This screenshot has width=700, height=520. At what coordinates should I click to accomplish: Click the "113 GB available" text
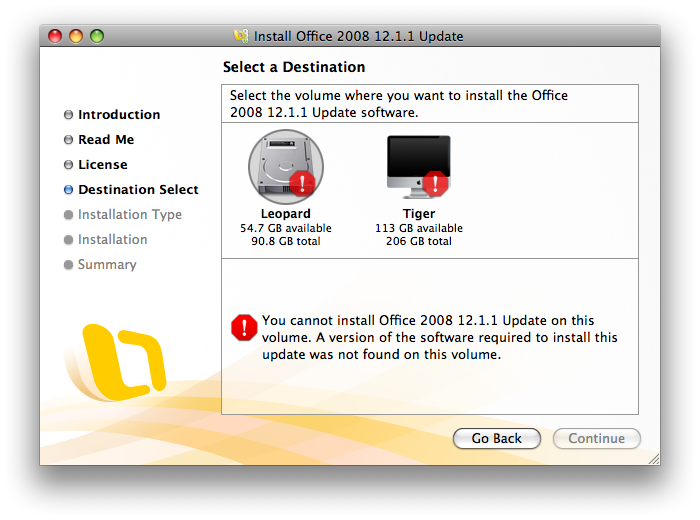[419, 228]
